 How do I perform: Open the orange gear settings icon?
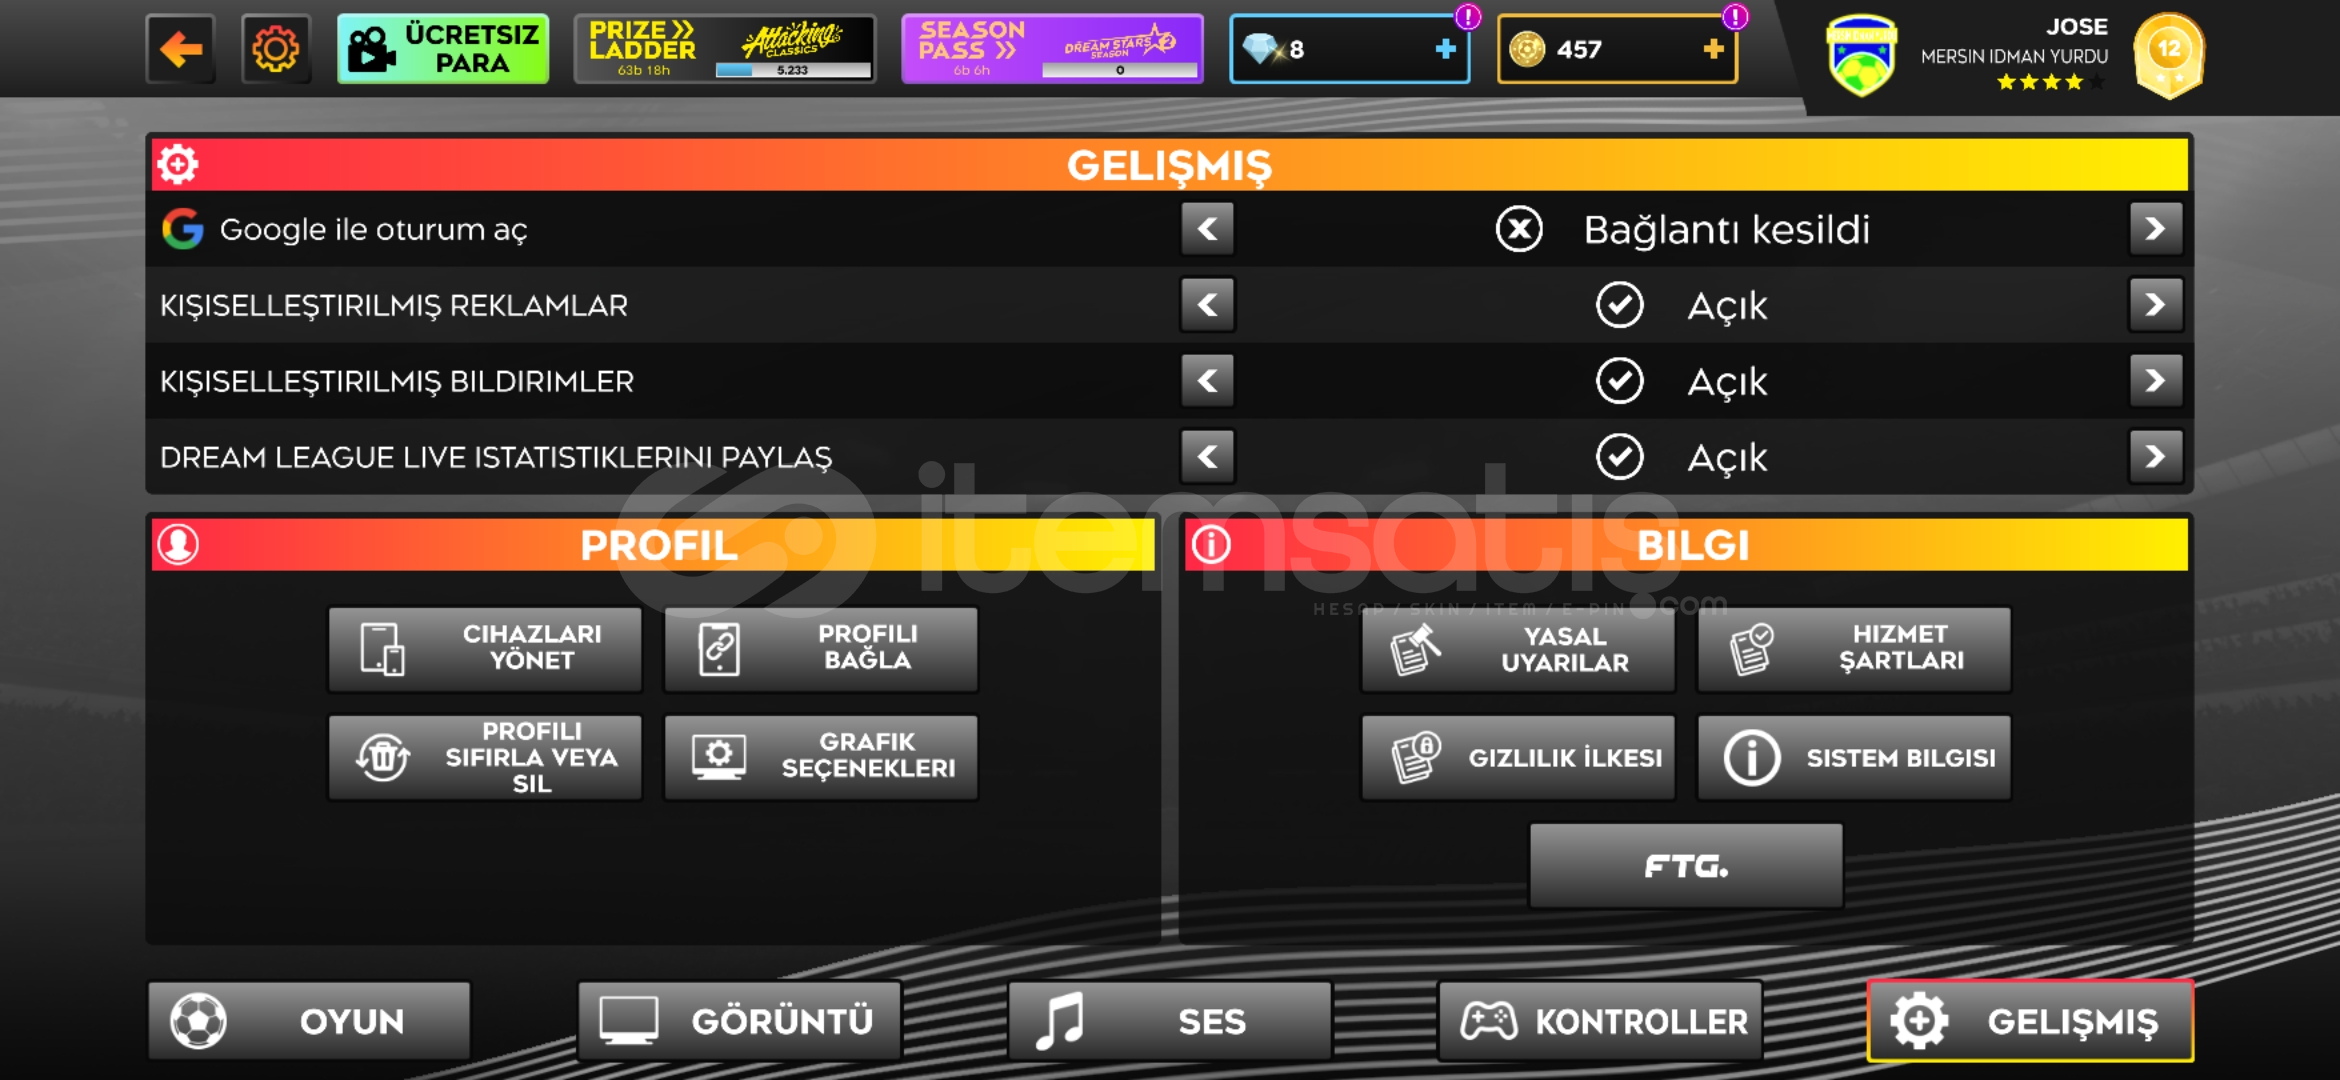click(x=276, y=48)
